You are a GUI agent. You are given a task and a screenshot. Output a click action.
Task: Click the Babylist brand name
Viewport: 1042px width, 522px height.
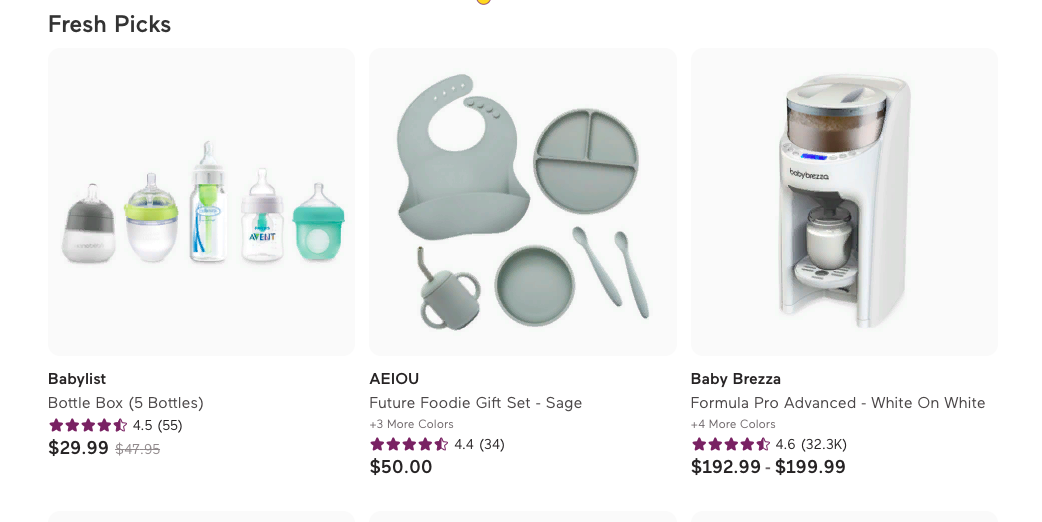click(x=77, y=379)
